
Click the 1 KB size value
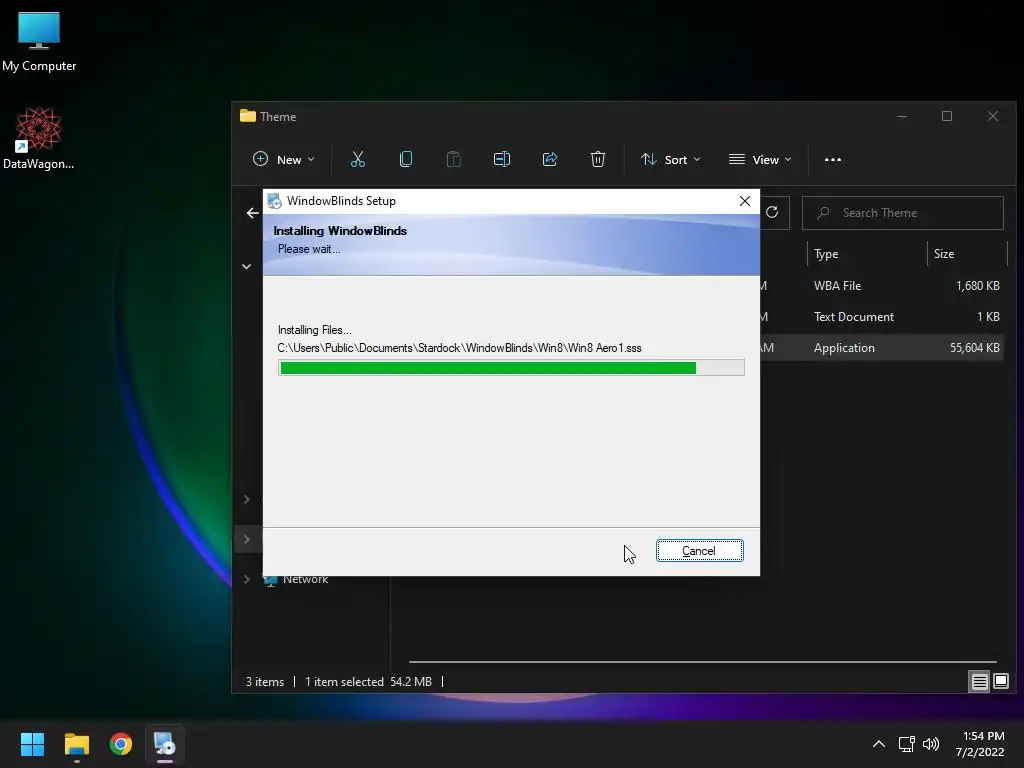click(988, 317)
